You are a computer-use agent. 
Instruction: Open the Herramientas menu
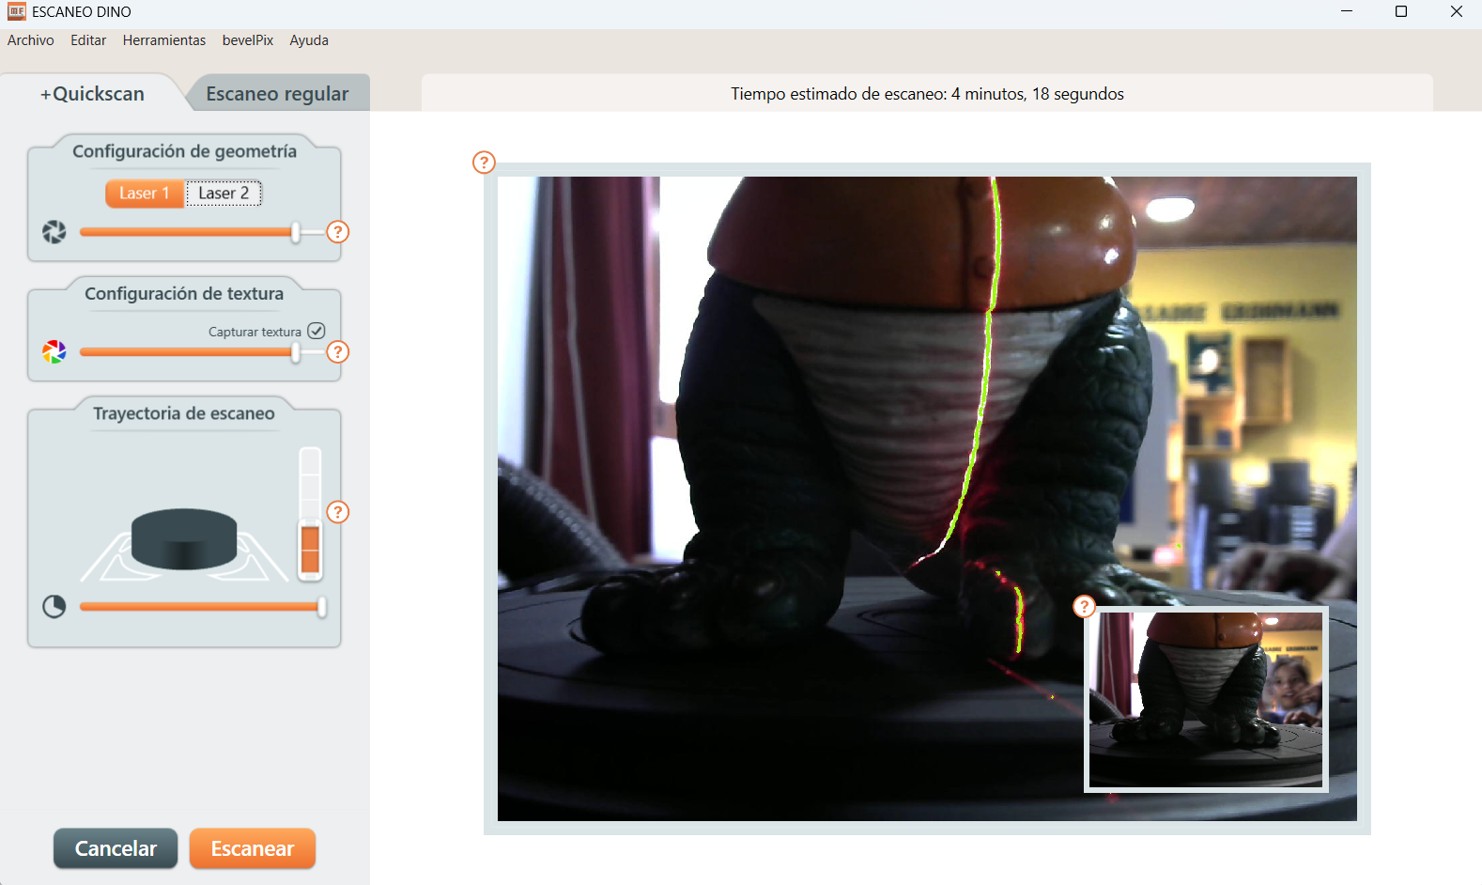[x=164, y=40]
